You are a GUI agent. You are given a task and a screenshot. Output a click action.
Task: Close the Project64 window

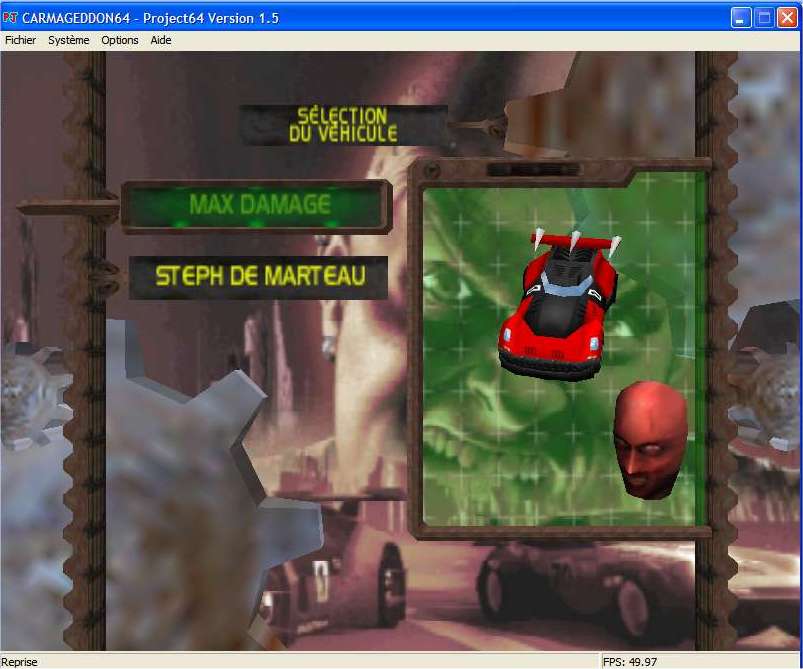[x=787, y=18]
